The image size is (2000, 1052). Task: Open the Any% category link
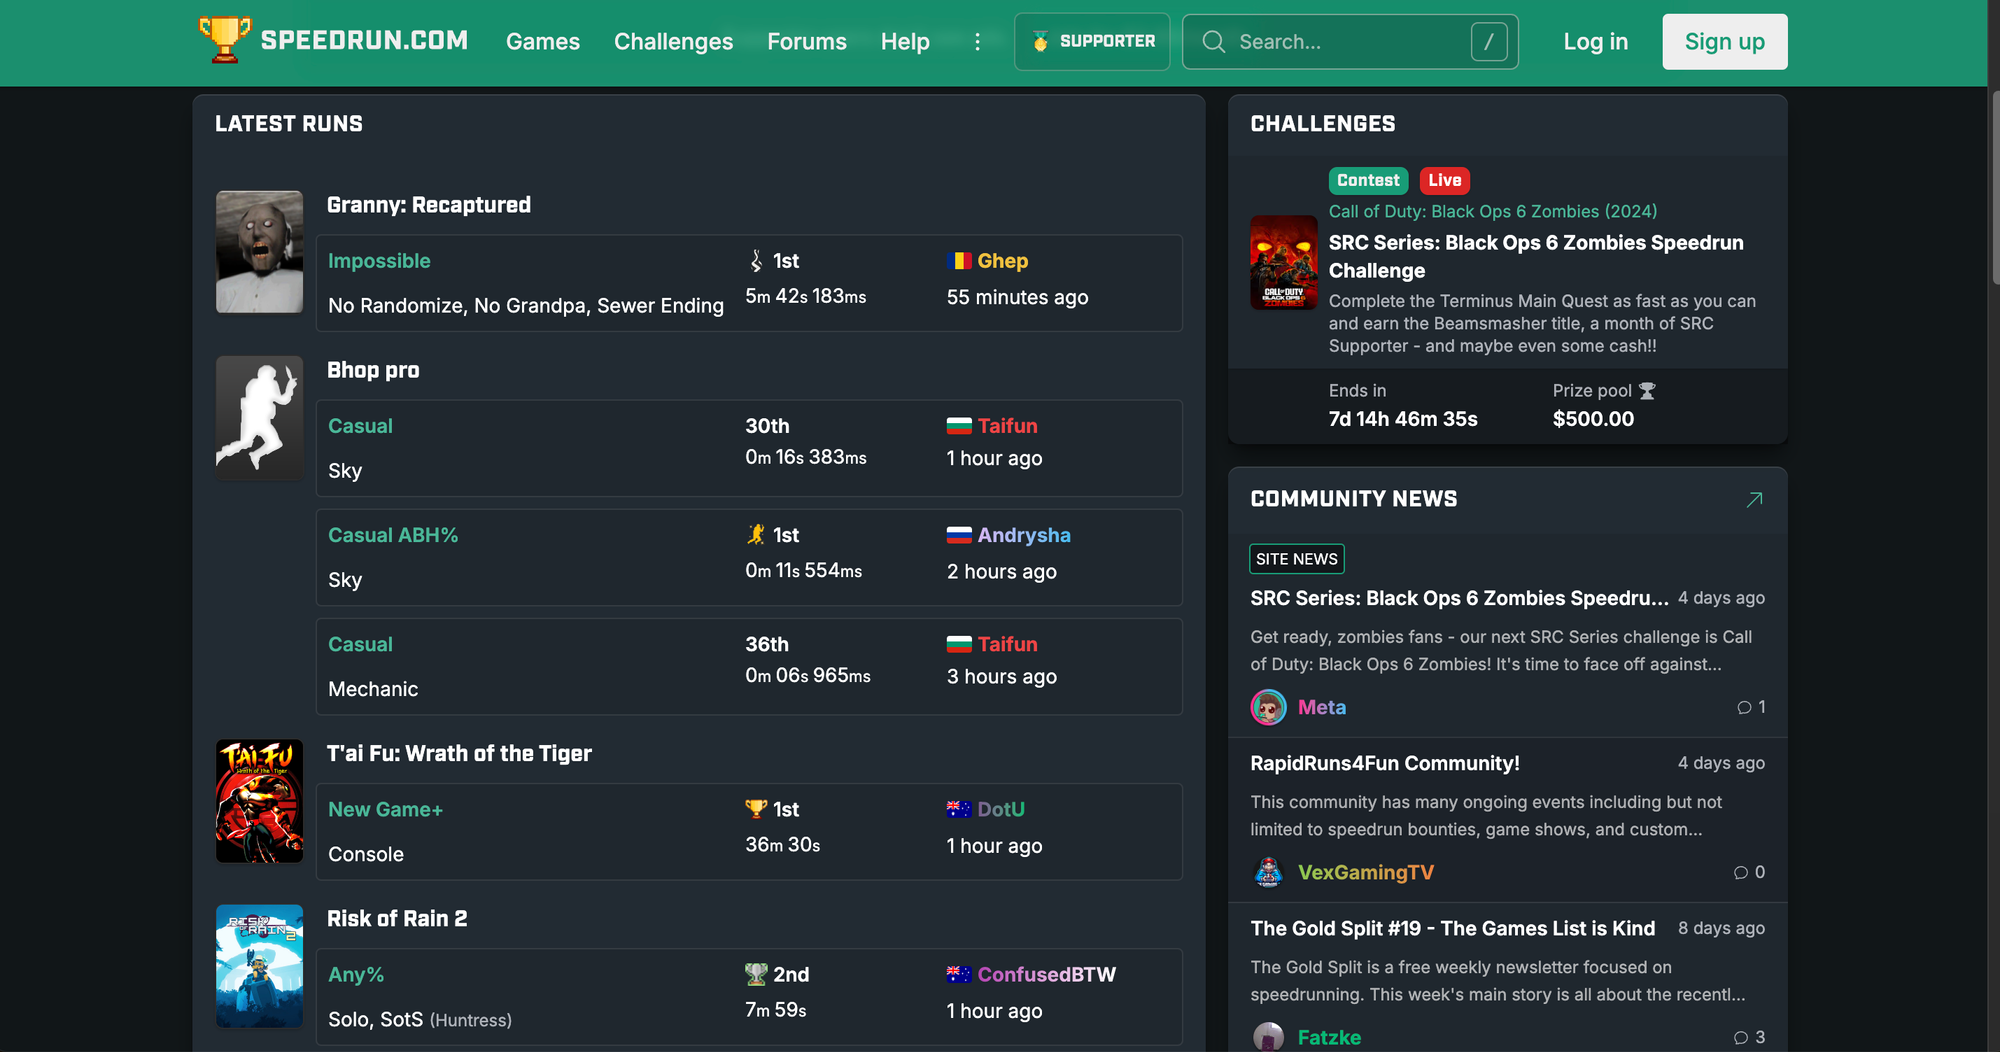pos(356,974)
